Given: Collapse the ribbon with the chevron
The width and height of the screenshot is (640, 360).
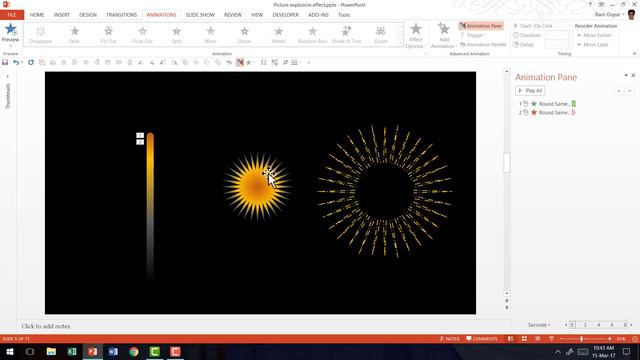Looking at the screenshot, I should coord(634,53).
